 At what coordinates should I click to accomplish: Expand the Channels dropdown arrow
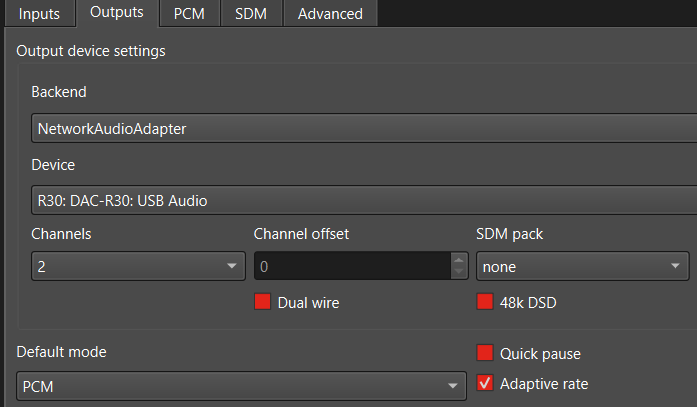(231, 267)
